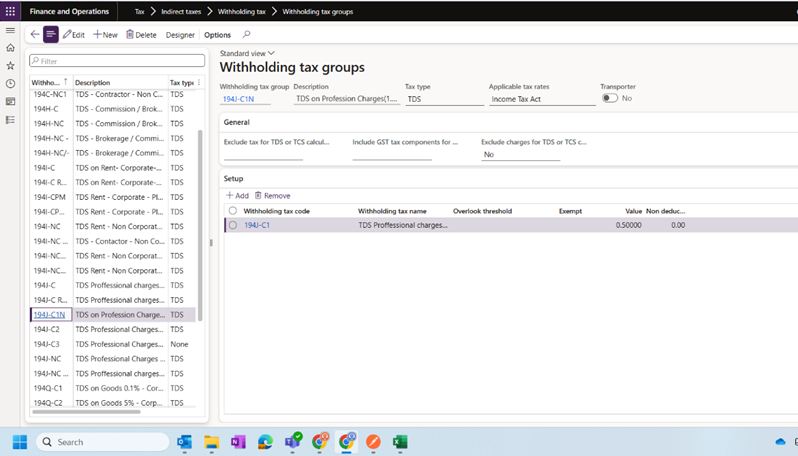798x456 pixels.
Task: Open the app launcher waffle menu
Action: pos(11,11)
